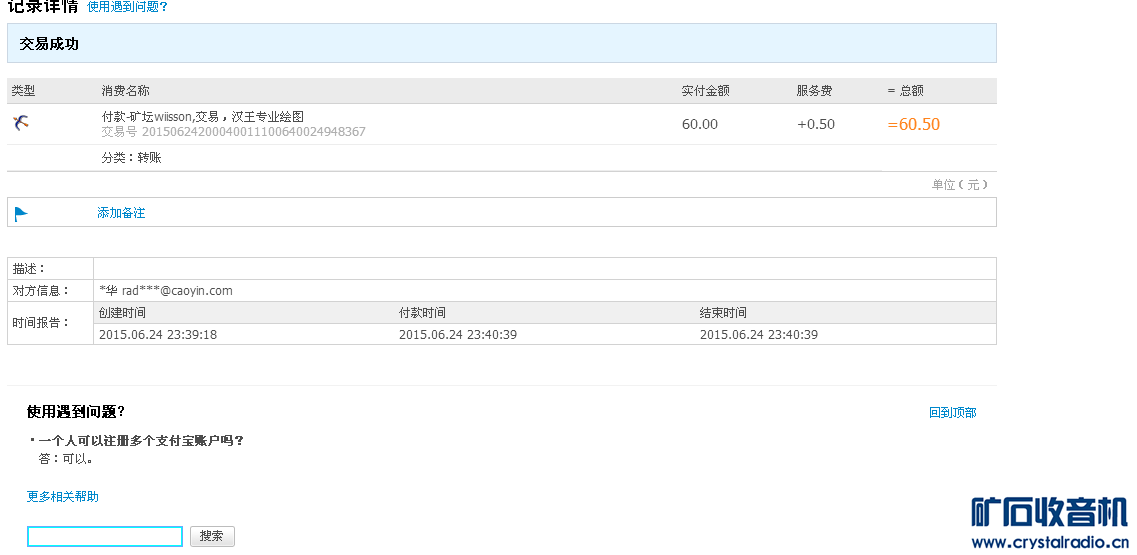Click the 回到顶部 link
1137x555 pixels.
click(952, 412)
